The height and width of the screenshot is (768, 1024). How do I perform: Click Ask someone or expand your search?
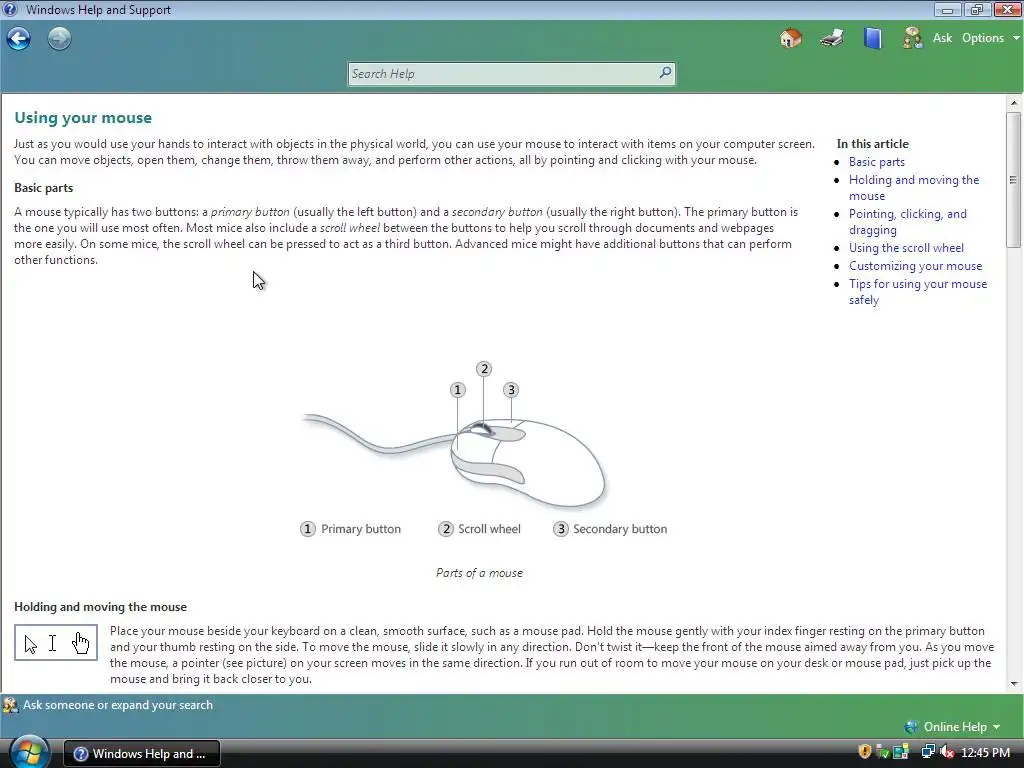pyautogui.click(x=118, y=705)
